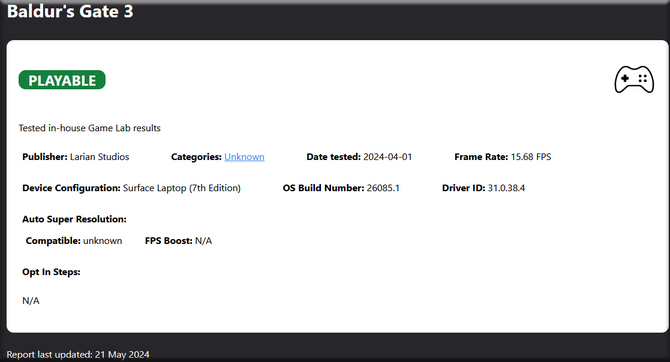Viewport: 670px width, 362px height.
Task: Click Device Configuration Surface Laptop (7th Edition)
Action: coord(132,188)
